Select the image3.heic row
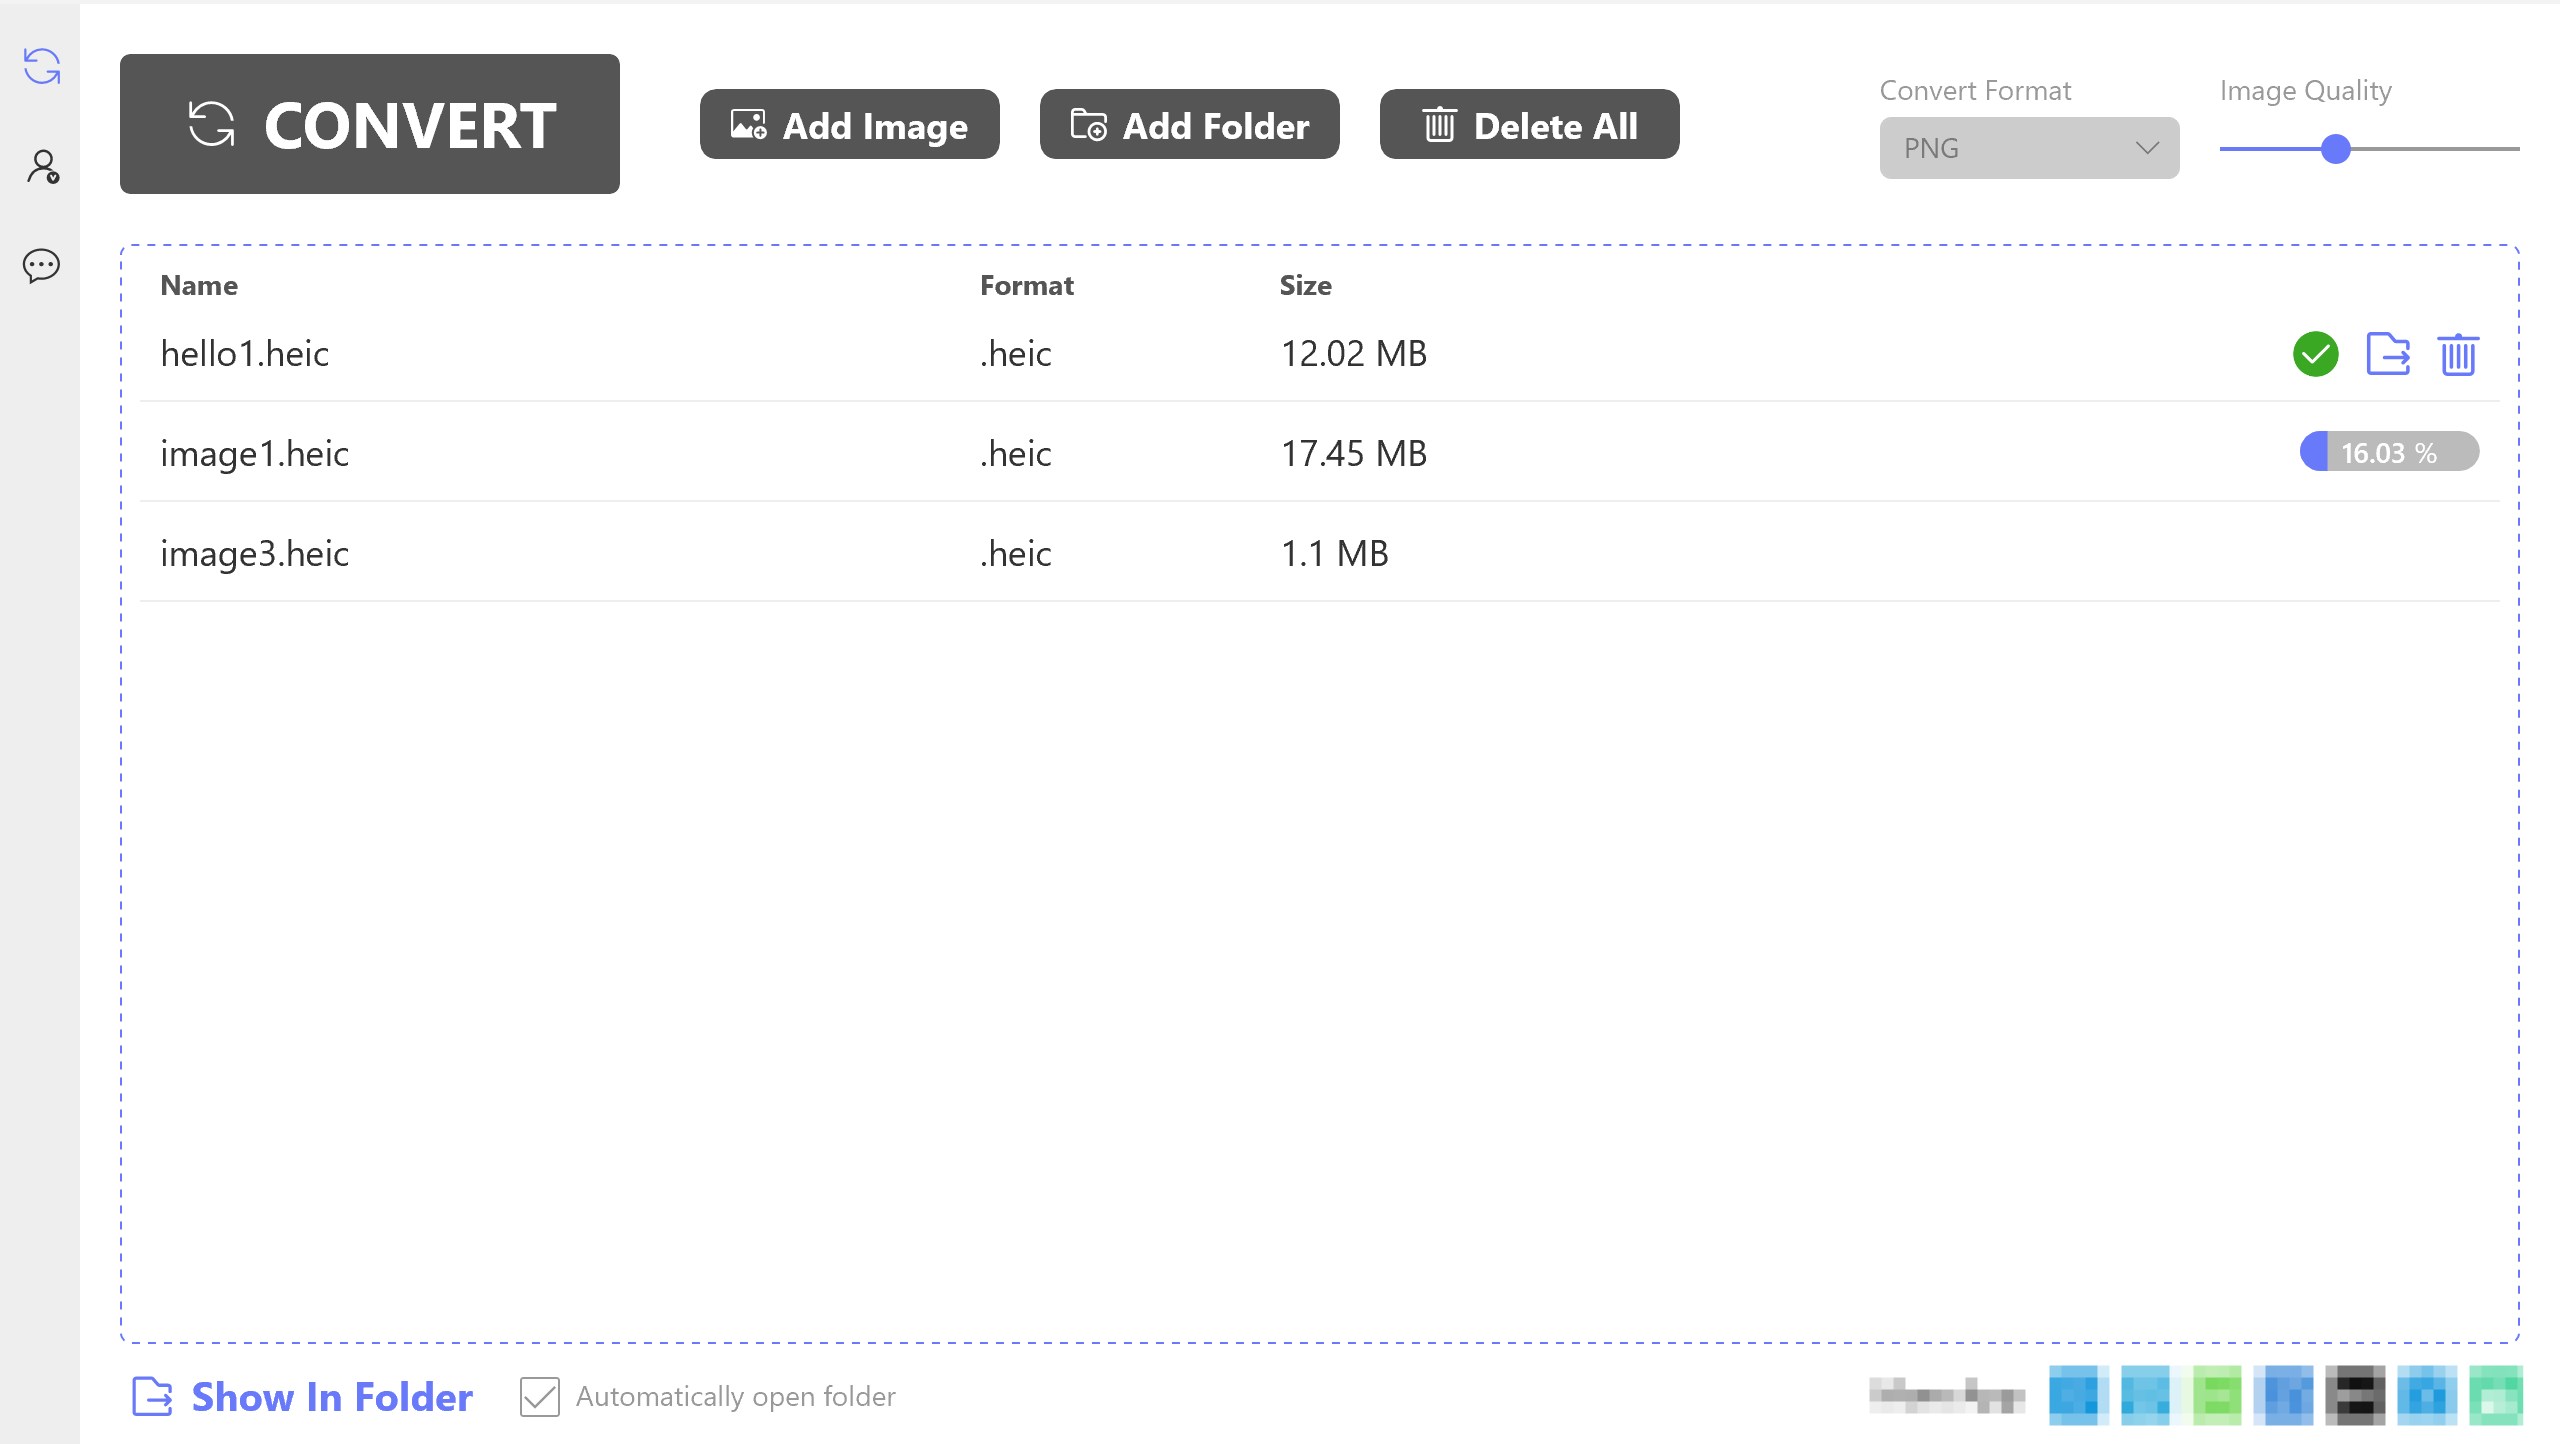 tap(700, 553)
